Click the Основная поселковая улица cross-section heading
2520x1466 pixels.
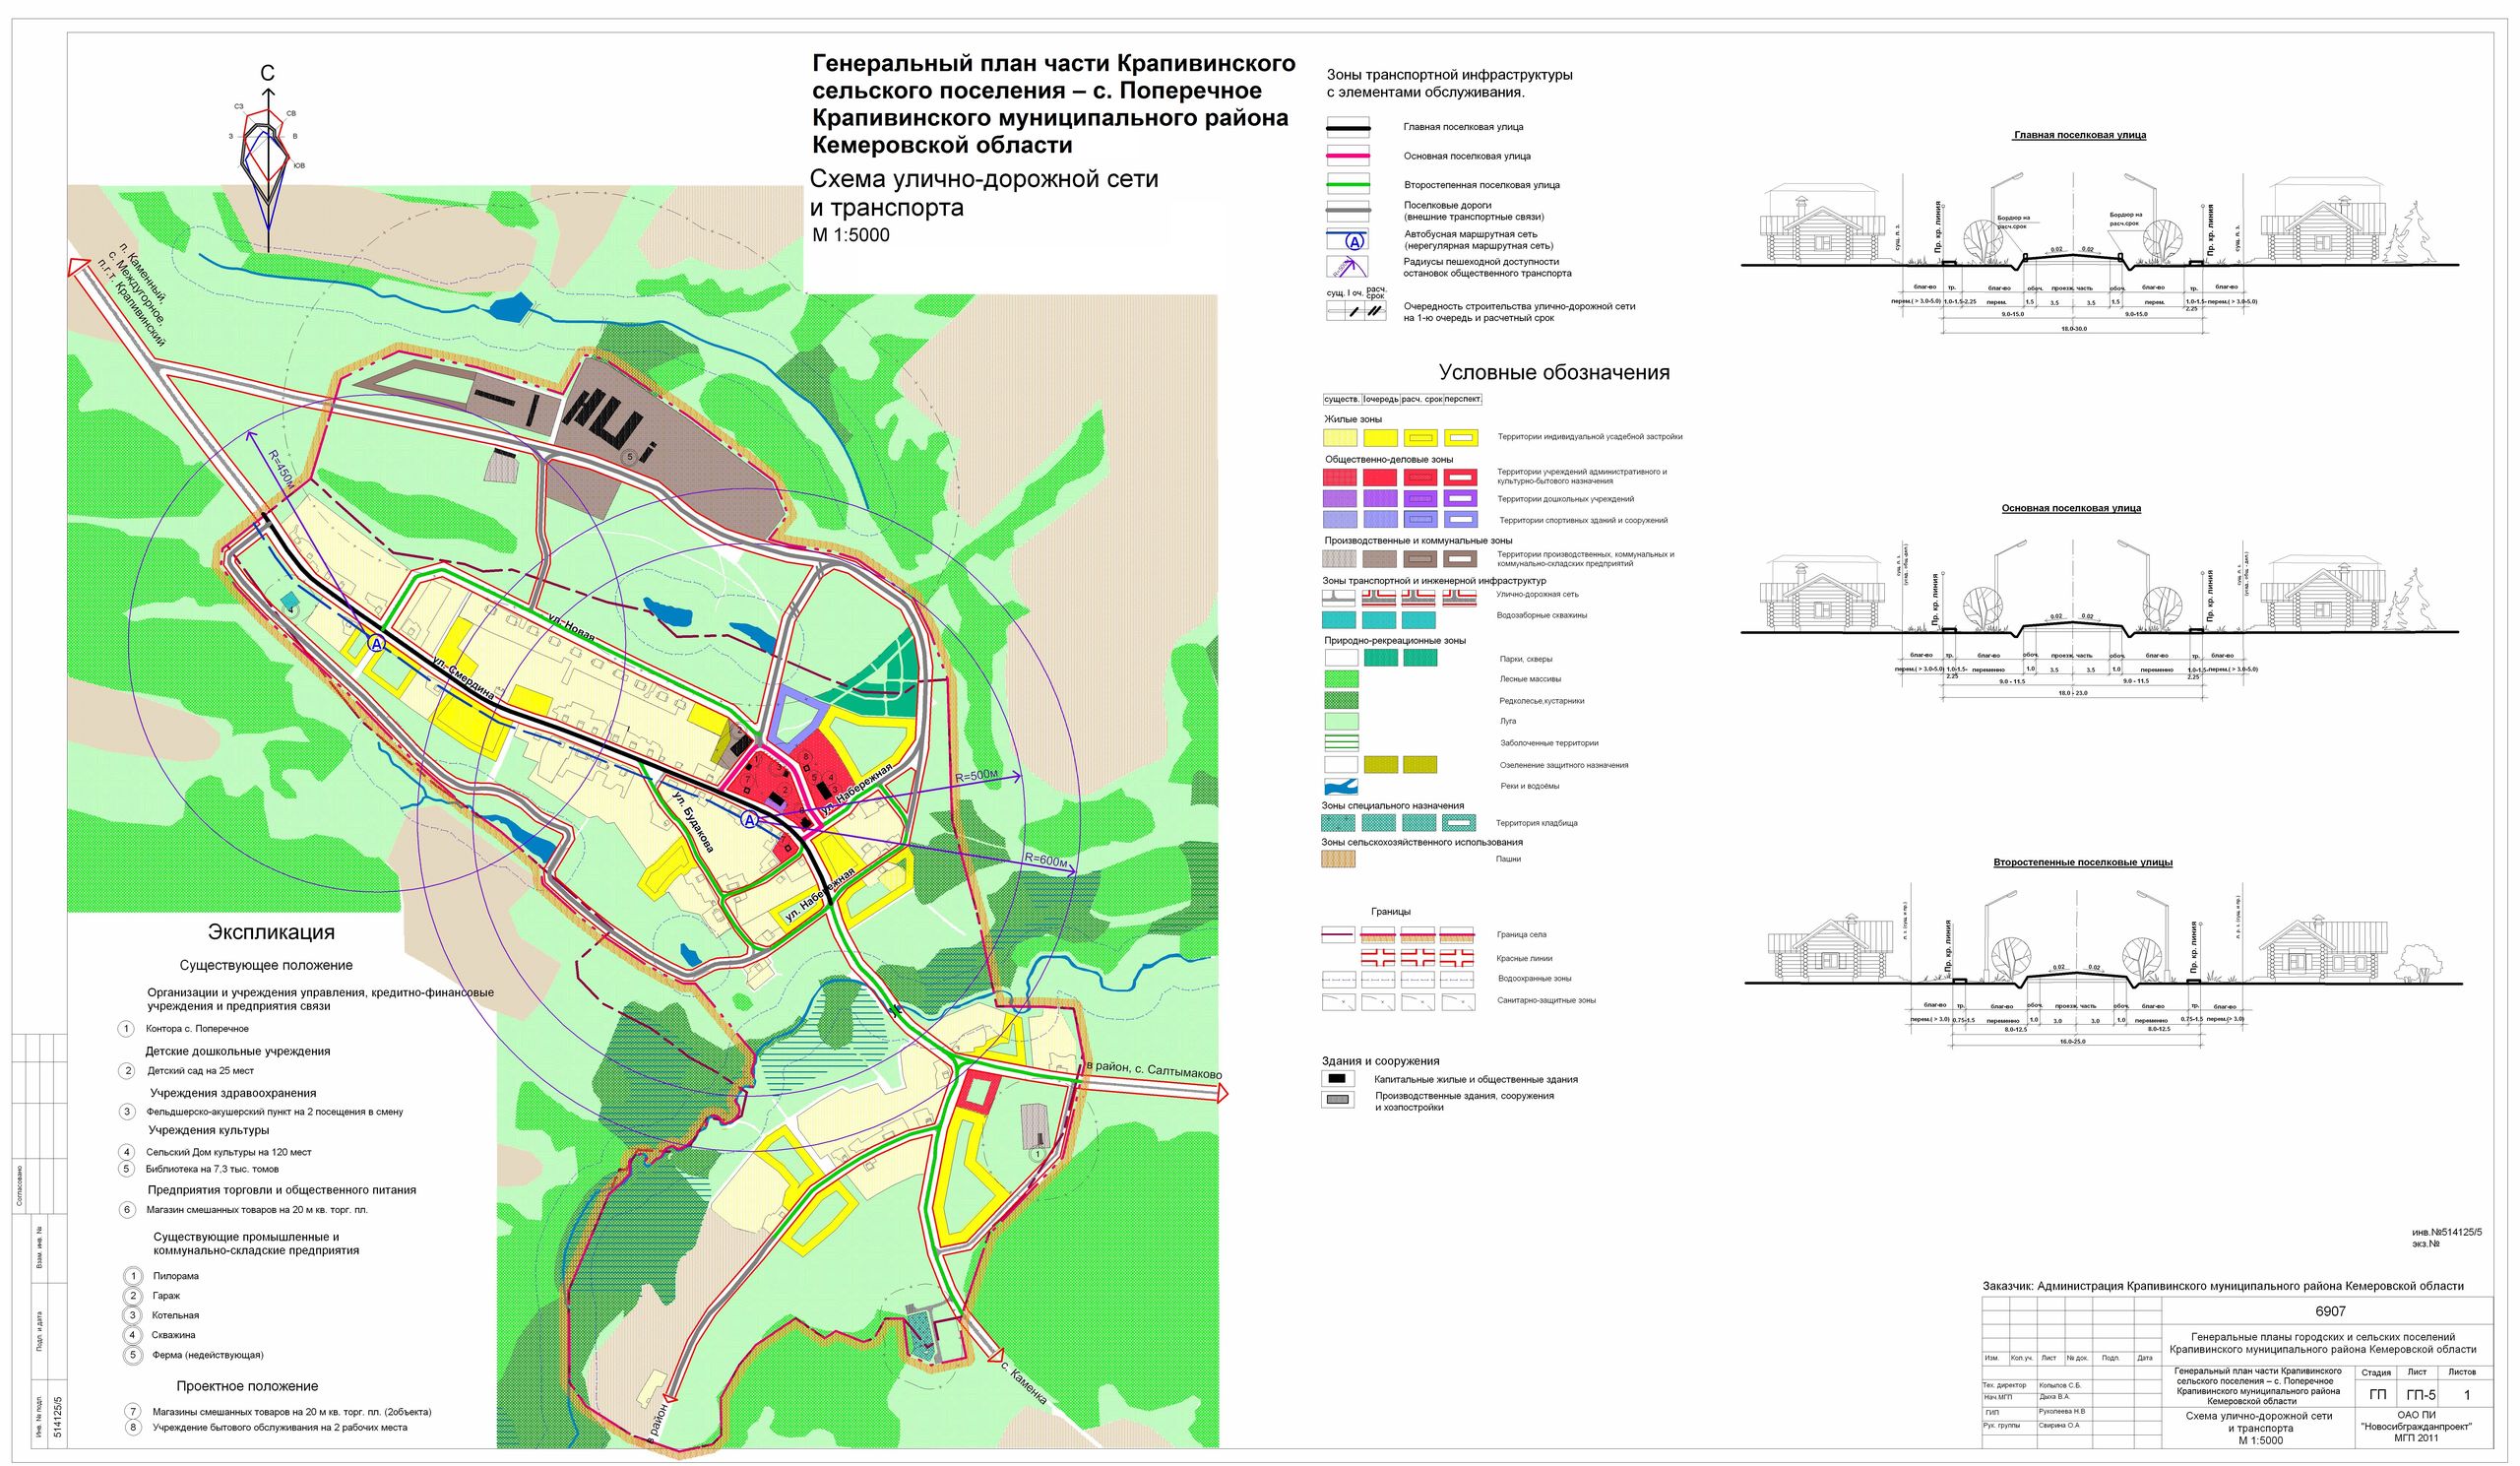click(x=2071, y=509)
